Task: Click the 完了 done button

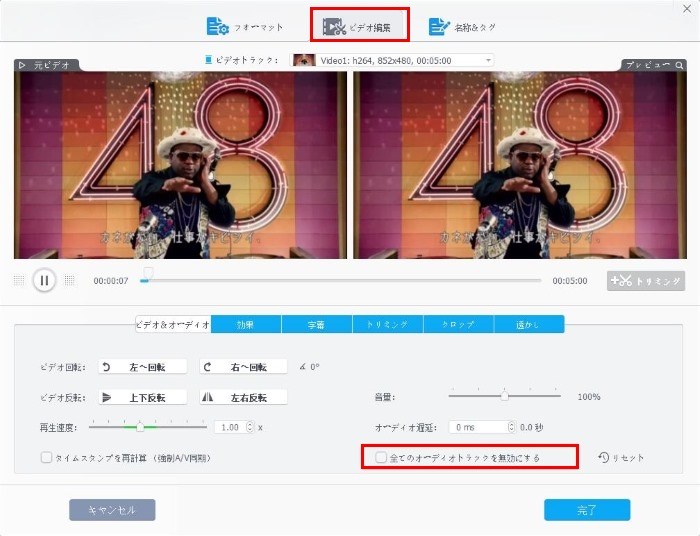Action: point(587,510)
